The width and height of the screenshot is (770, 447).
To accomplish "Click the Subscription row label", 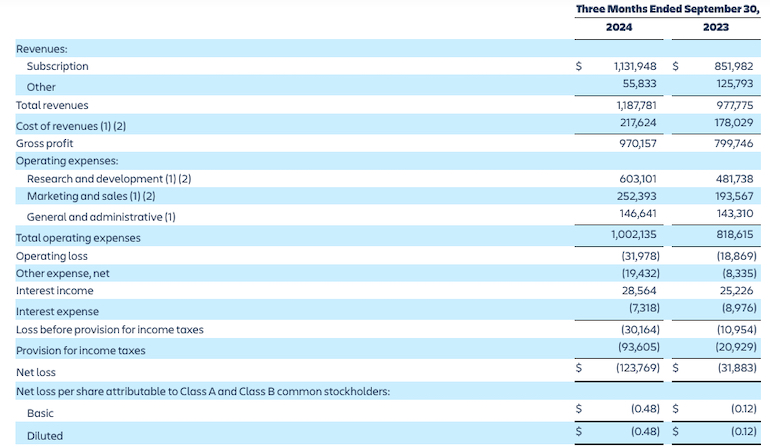I will click(57, 66).
